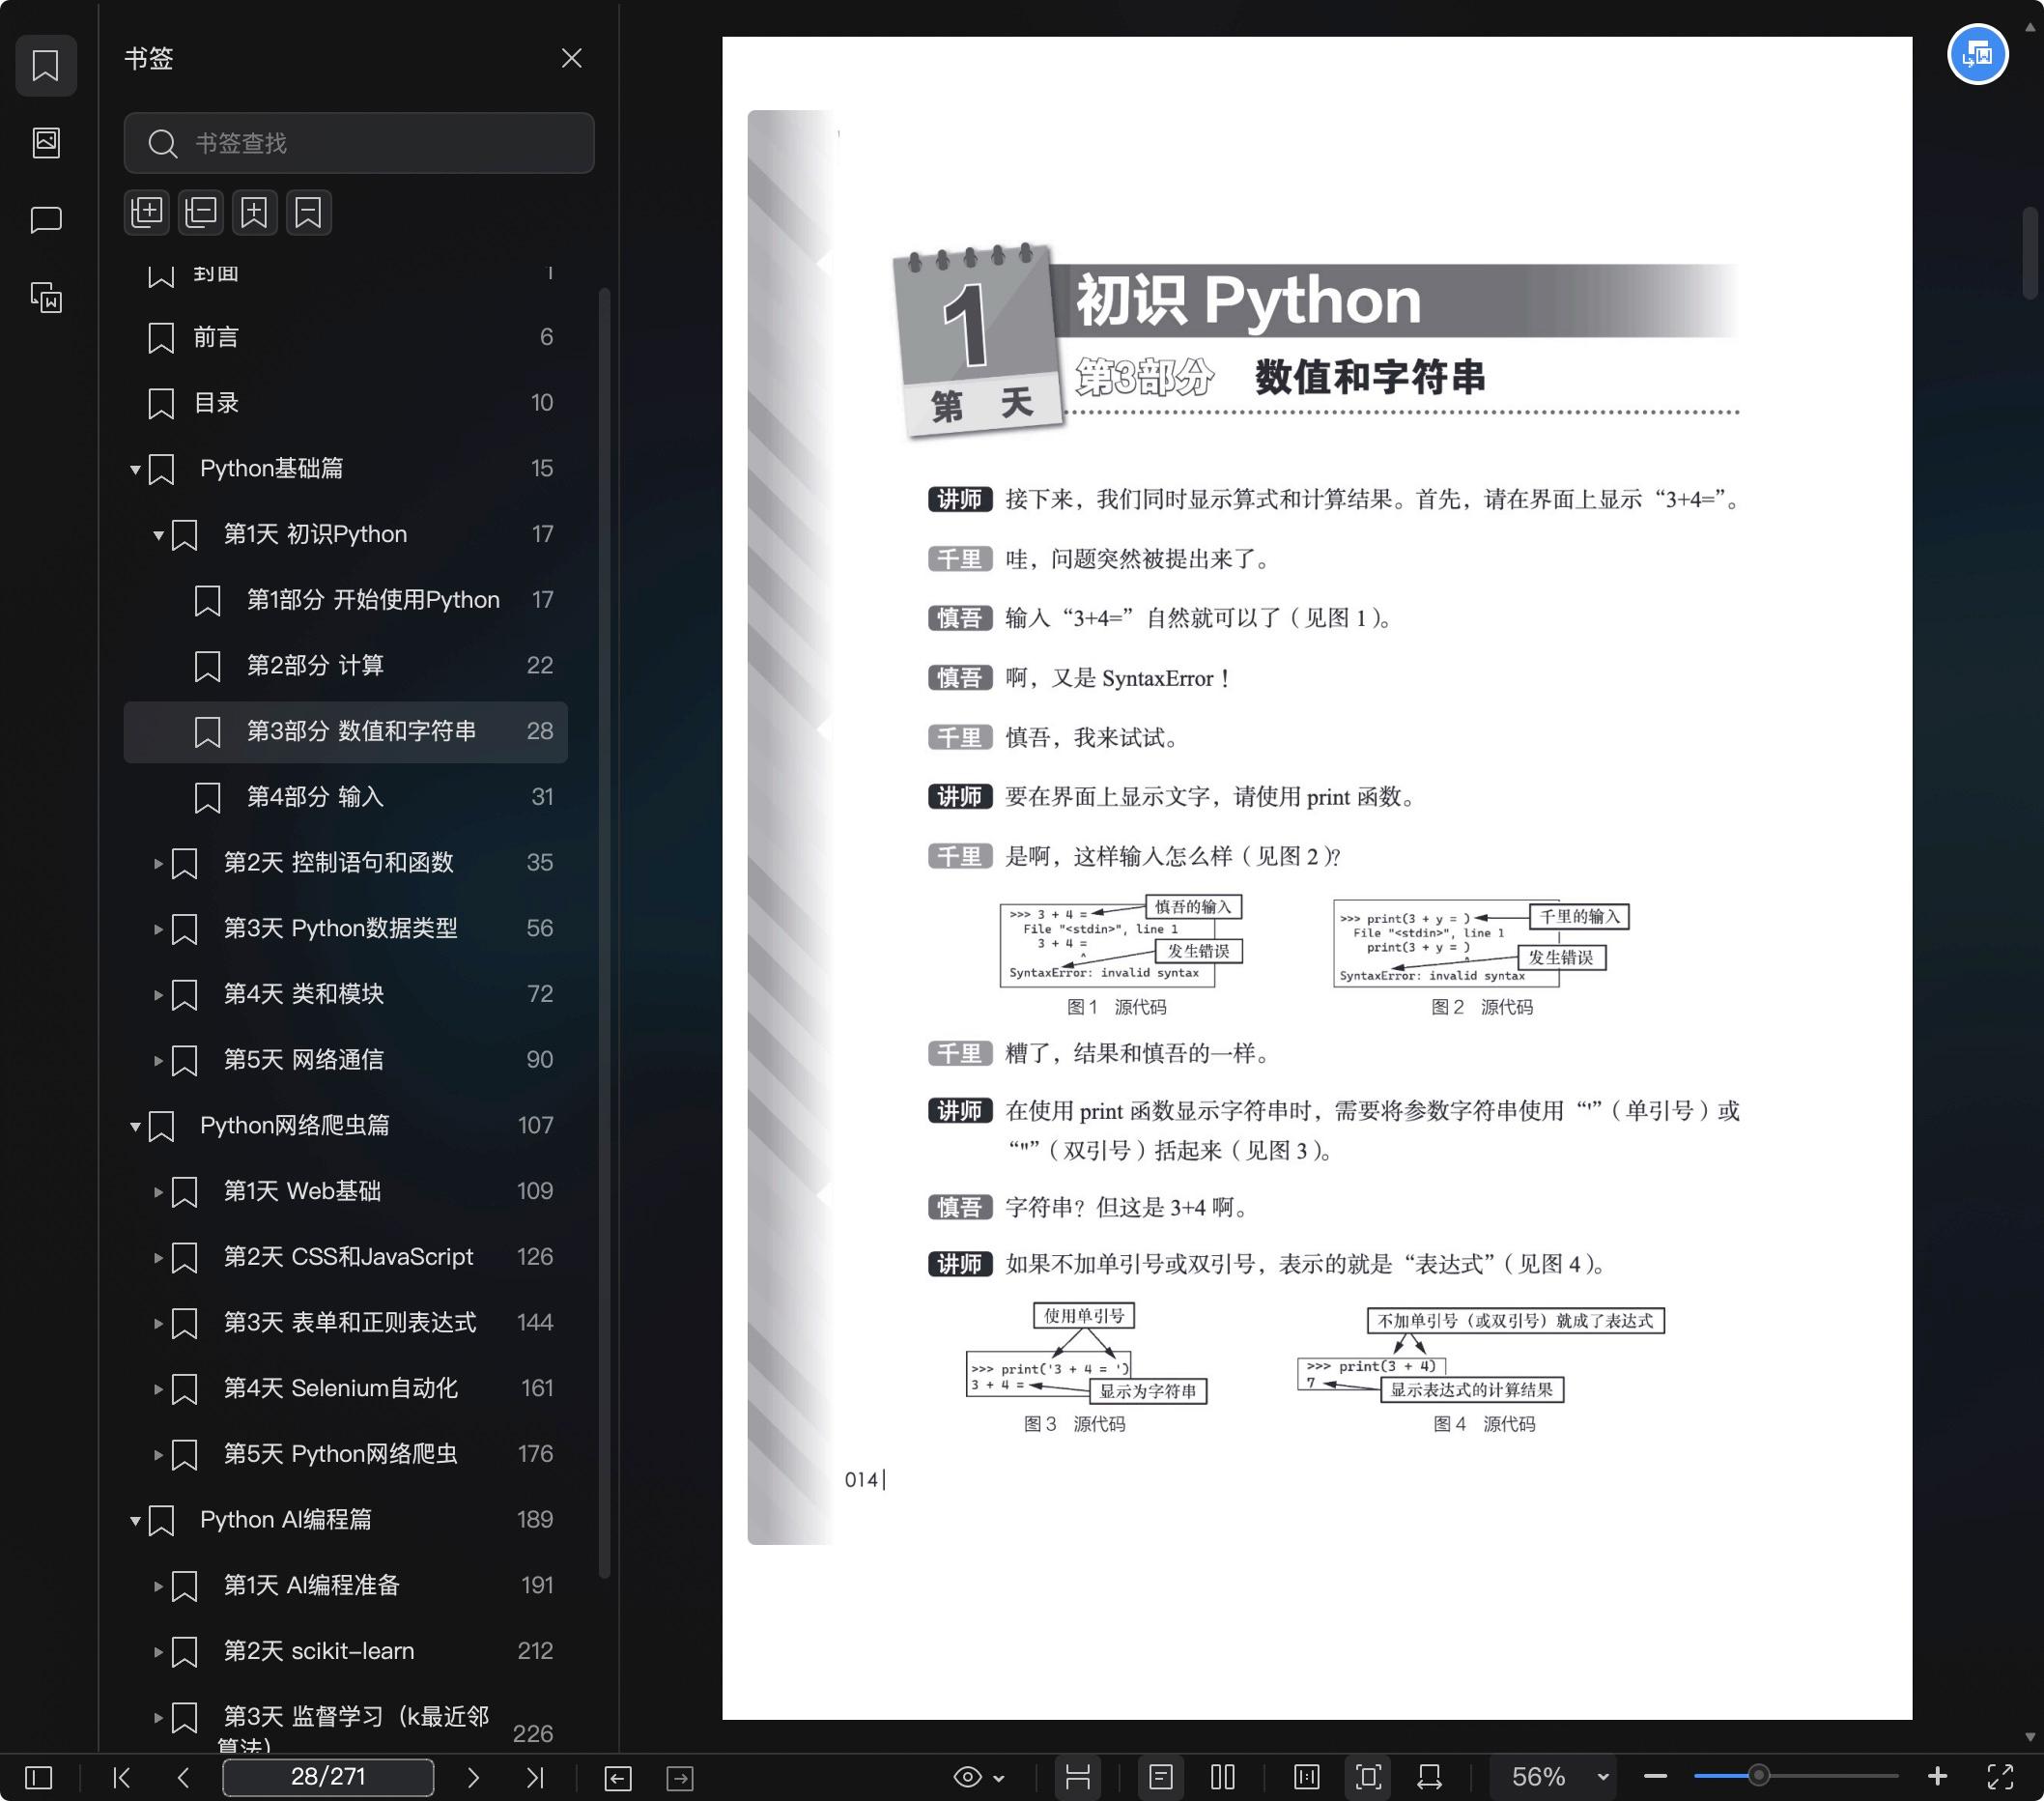Click the 图1 源代码 figure
The height and width of the screenshot is (1801, 2044).
pyautogui.click(x=1121, y=954)
